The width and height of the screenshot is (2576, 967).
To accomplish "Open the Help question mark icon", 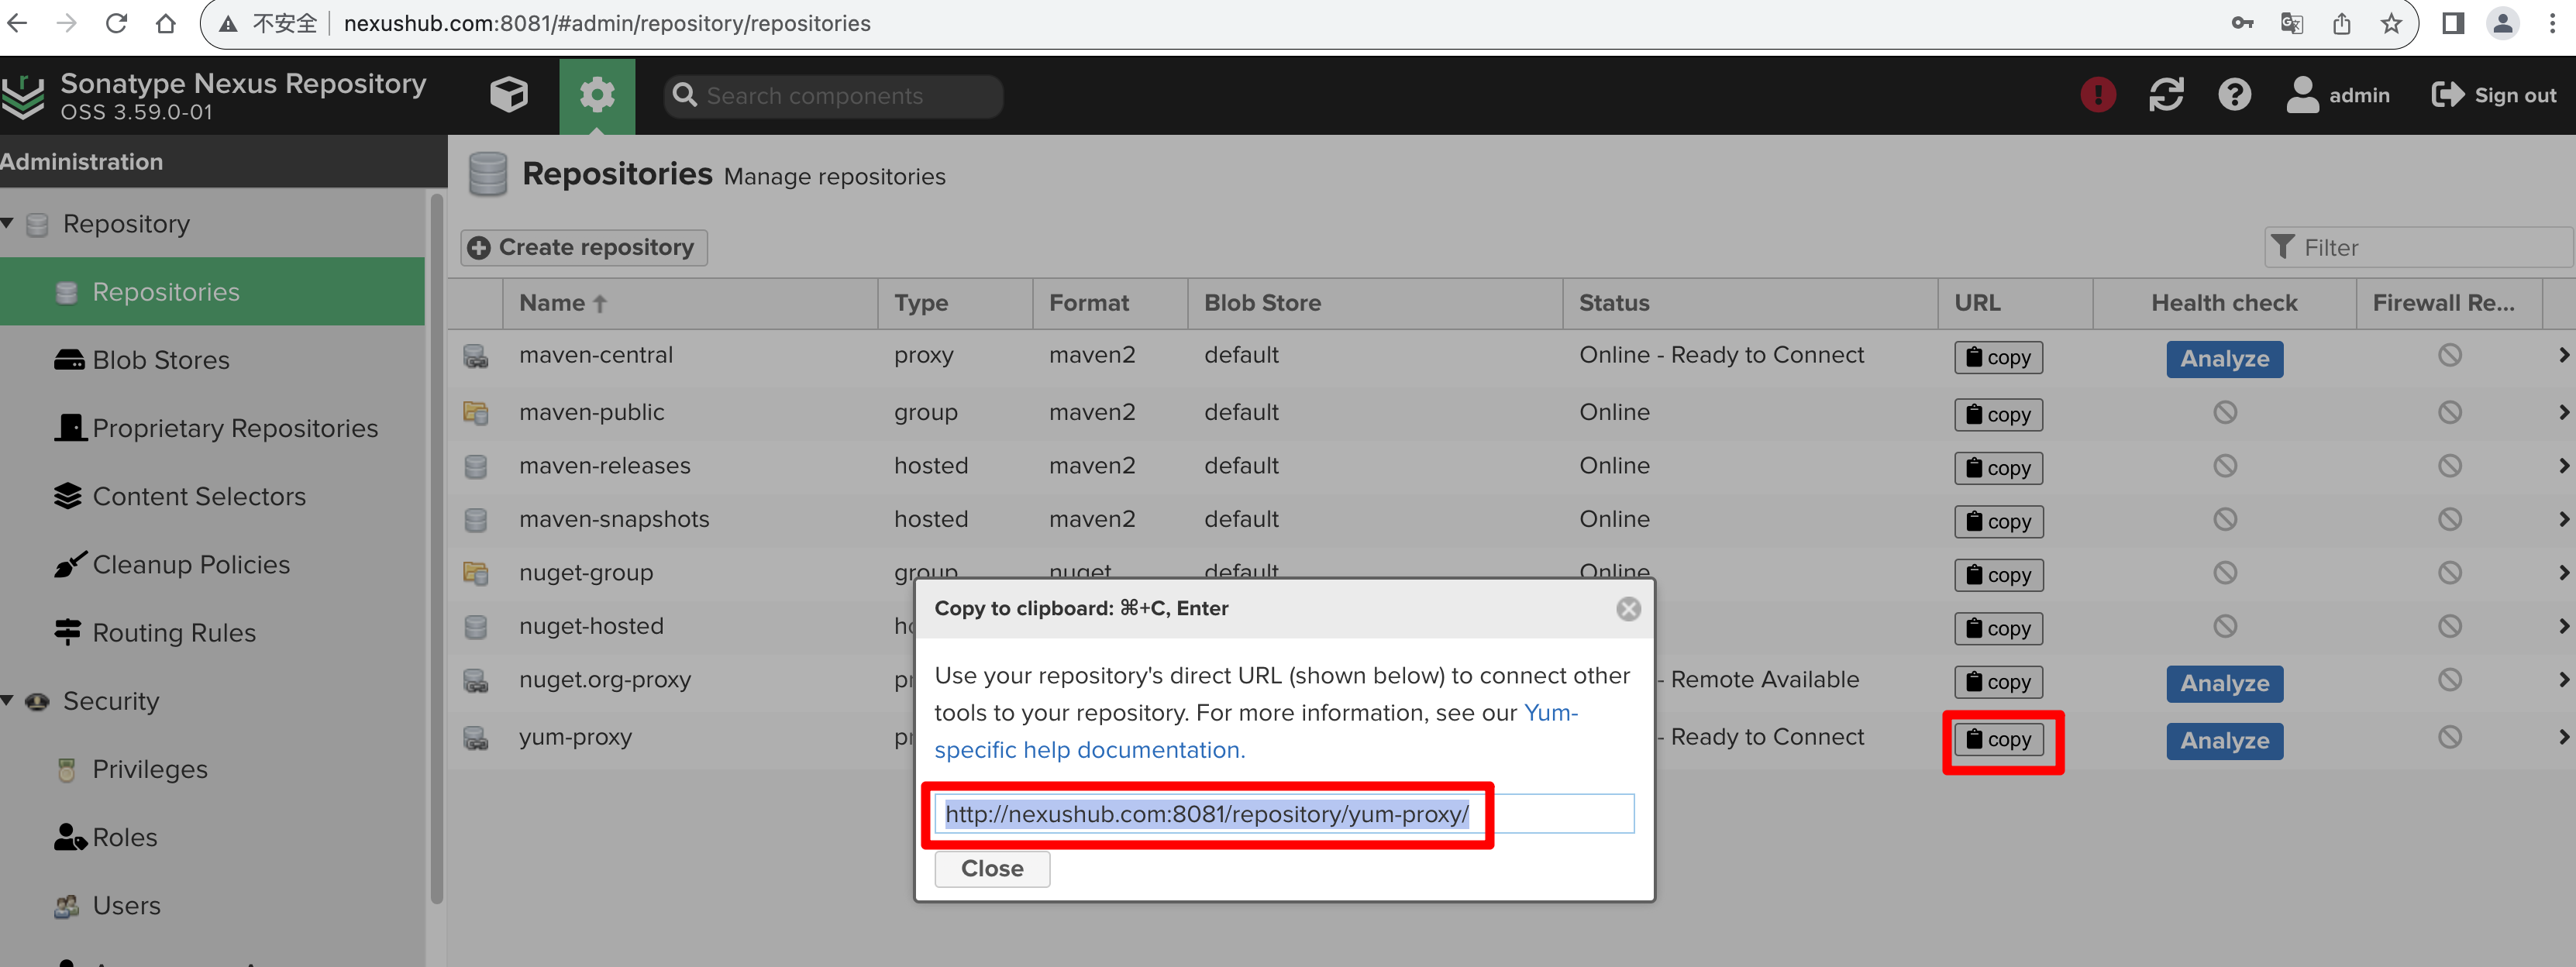I will pos(2234,96).
